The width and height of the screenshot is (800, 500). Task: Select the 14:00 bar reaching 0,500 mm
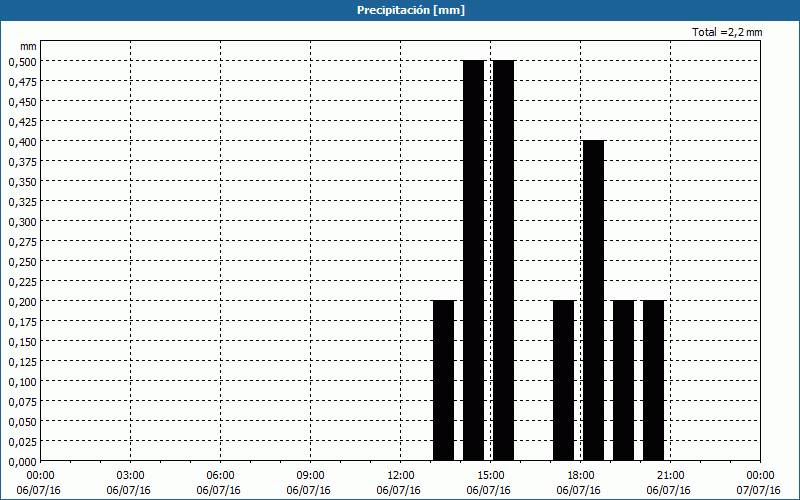473,260
